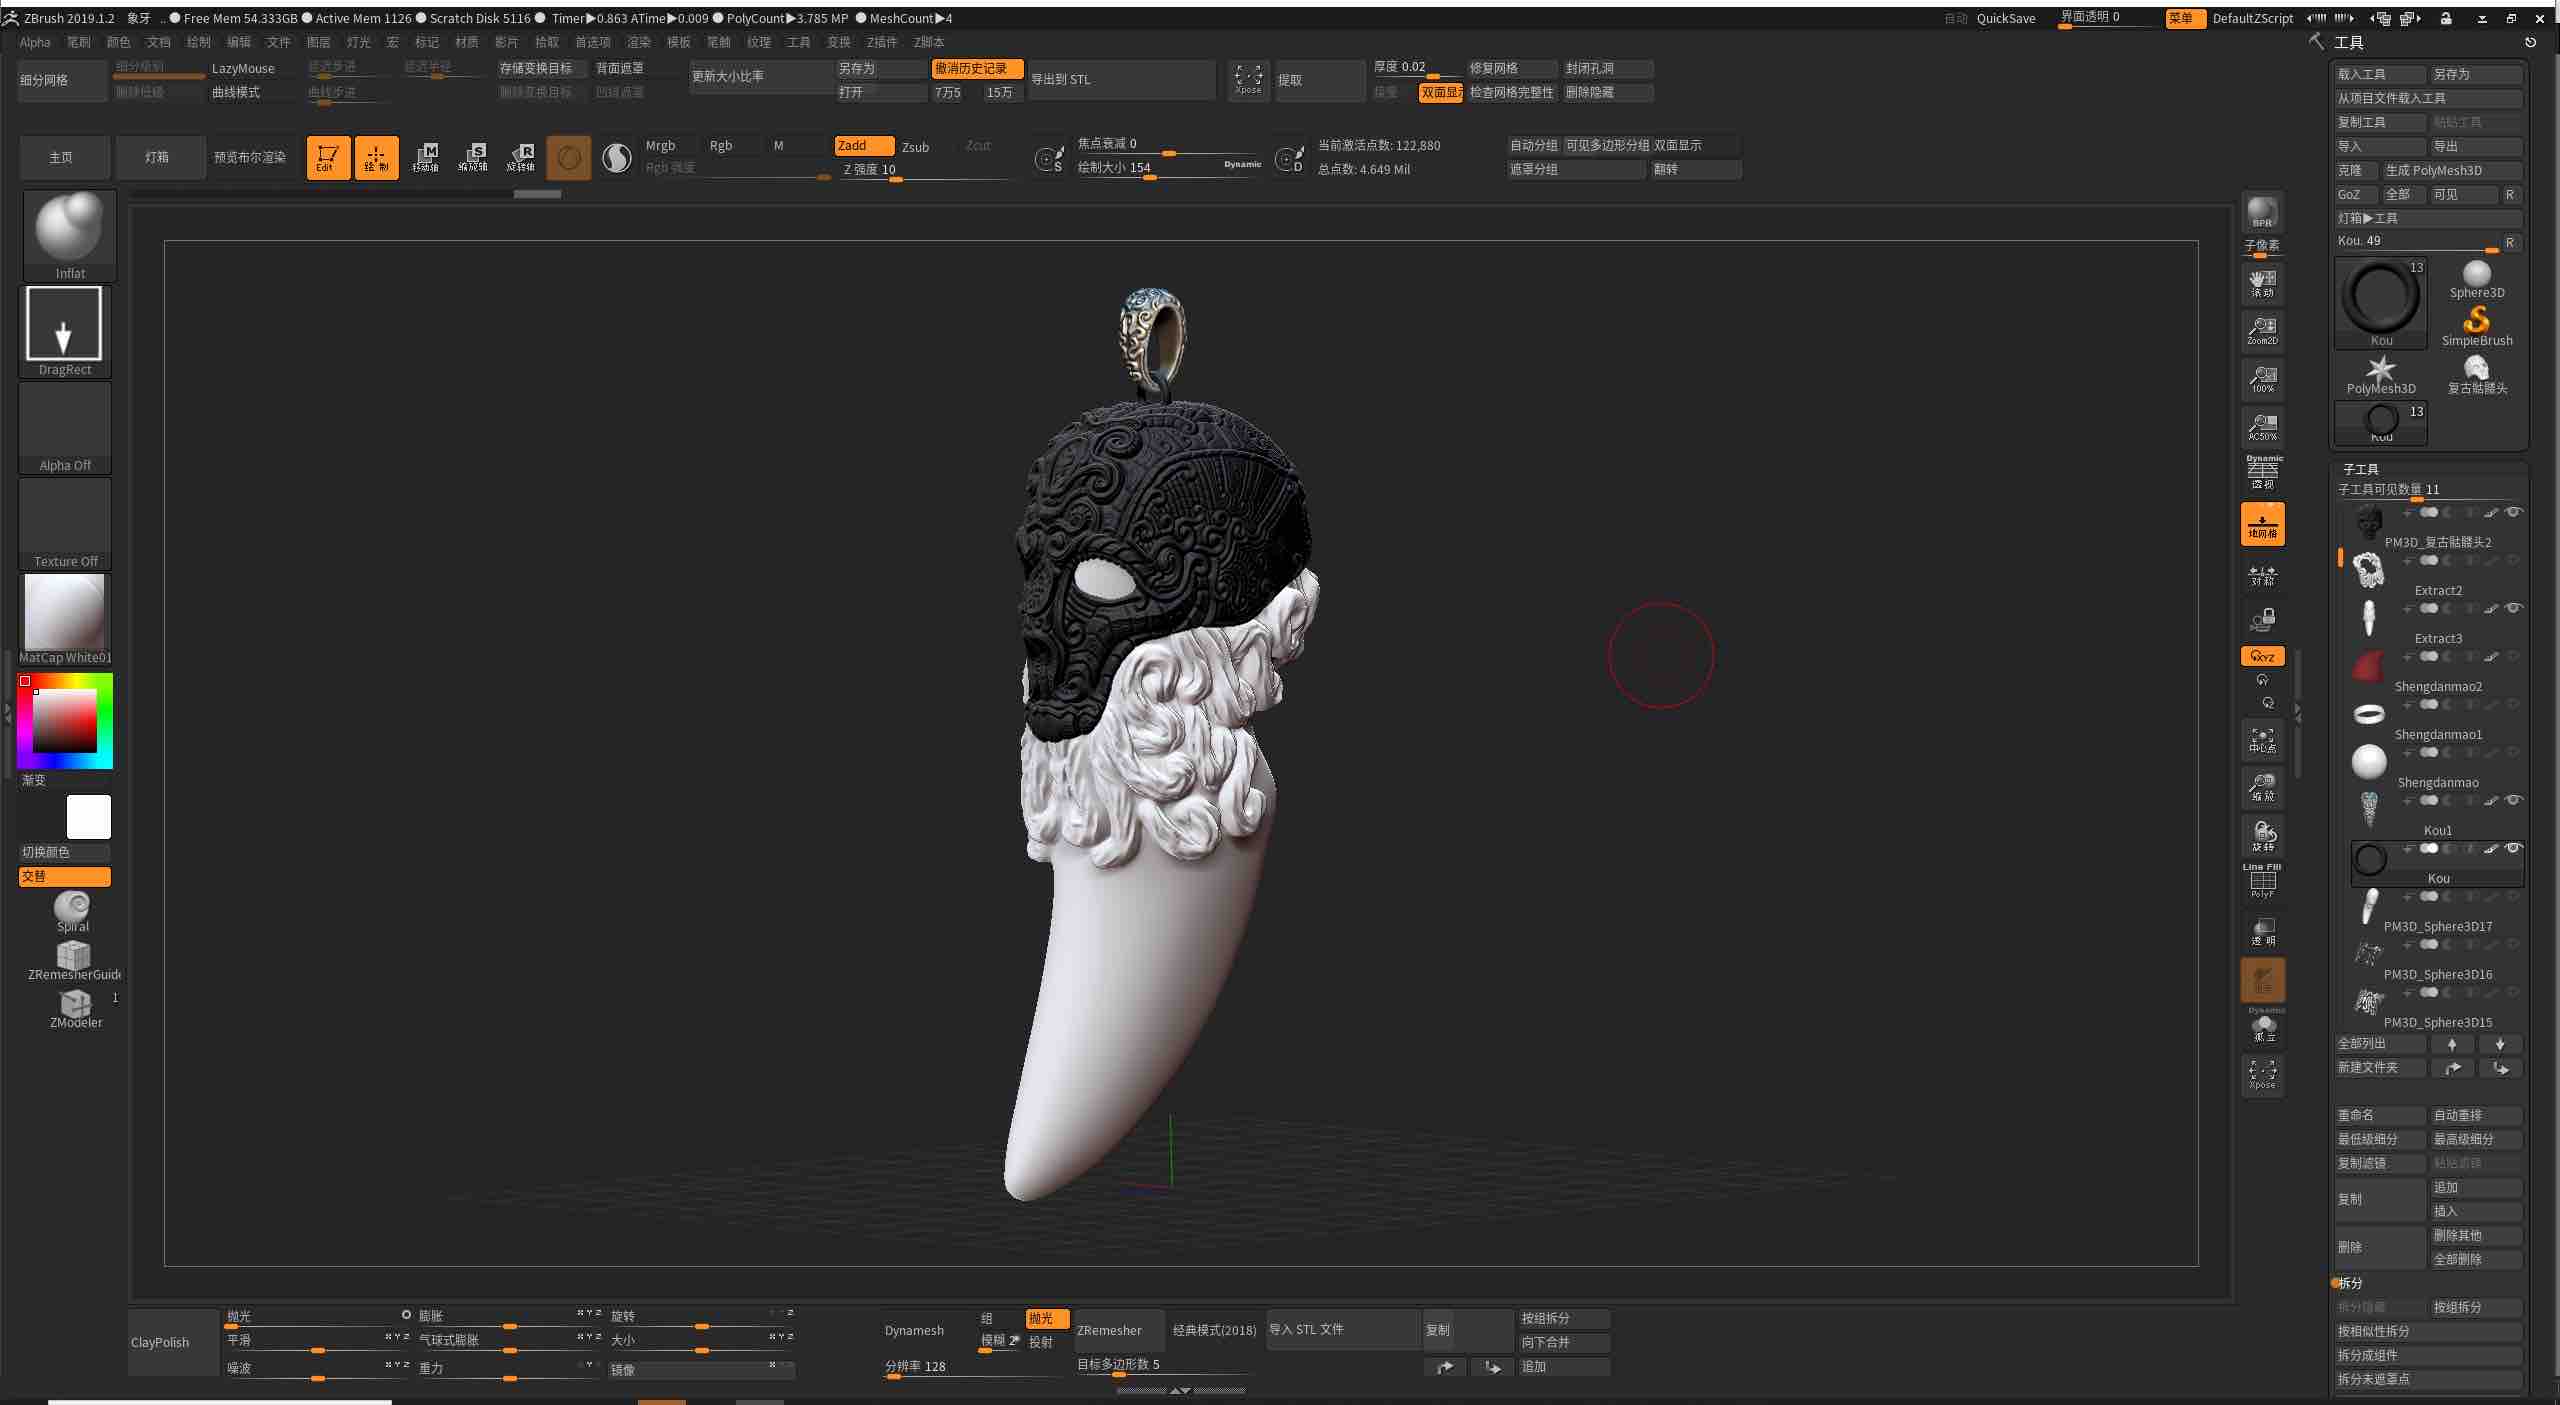Click the PolyMesh3D star icon

(x=2380, y=370)
